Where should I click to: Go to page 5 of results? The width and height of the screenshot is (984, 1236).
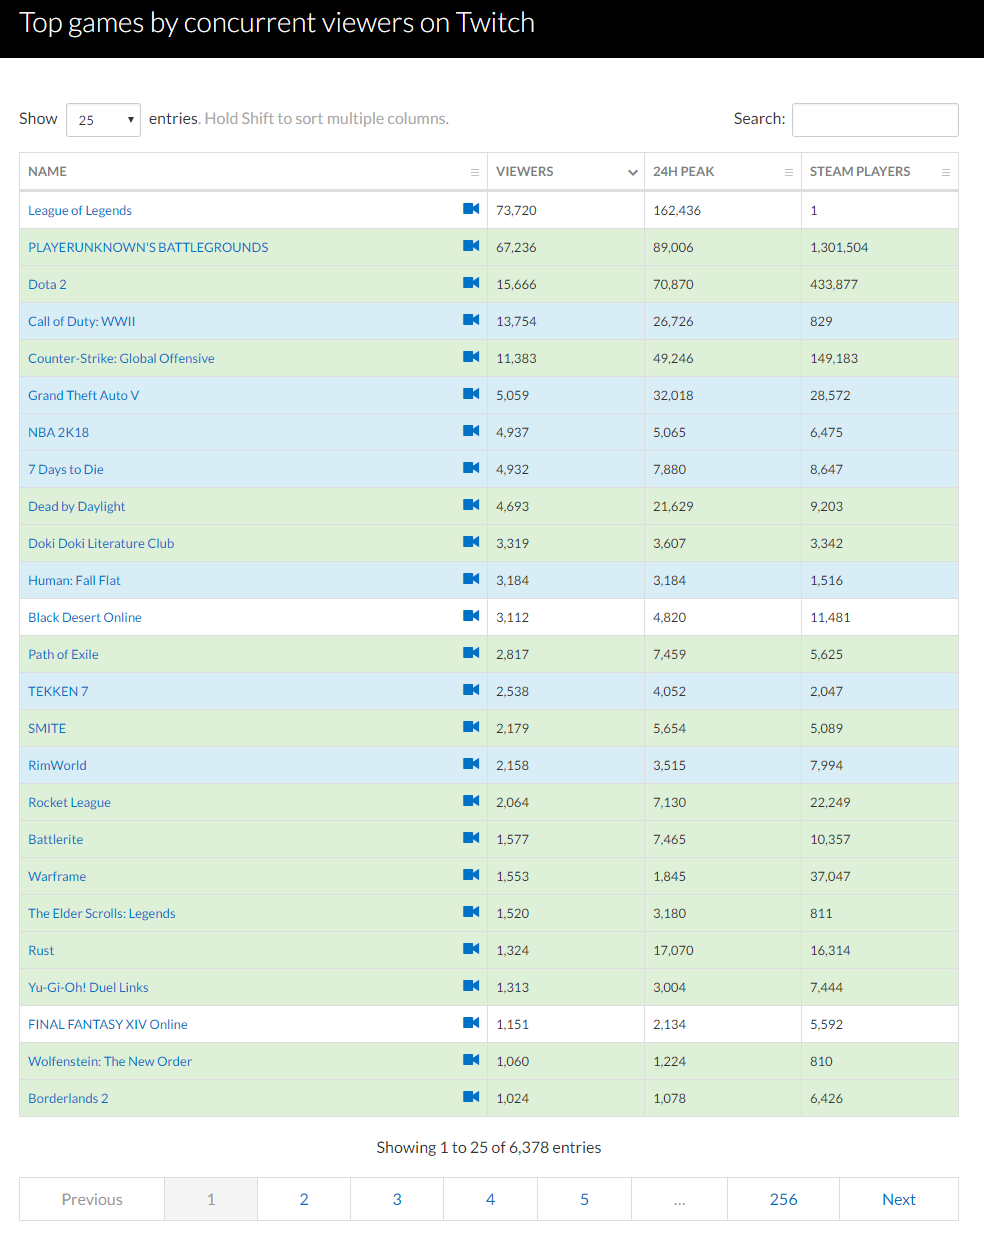[x=584, y=1199]
